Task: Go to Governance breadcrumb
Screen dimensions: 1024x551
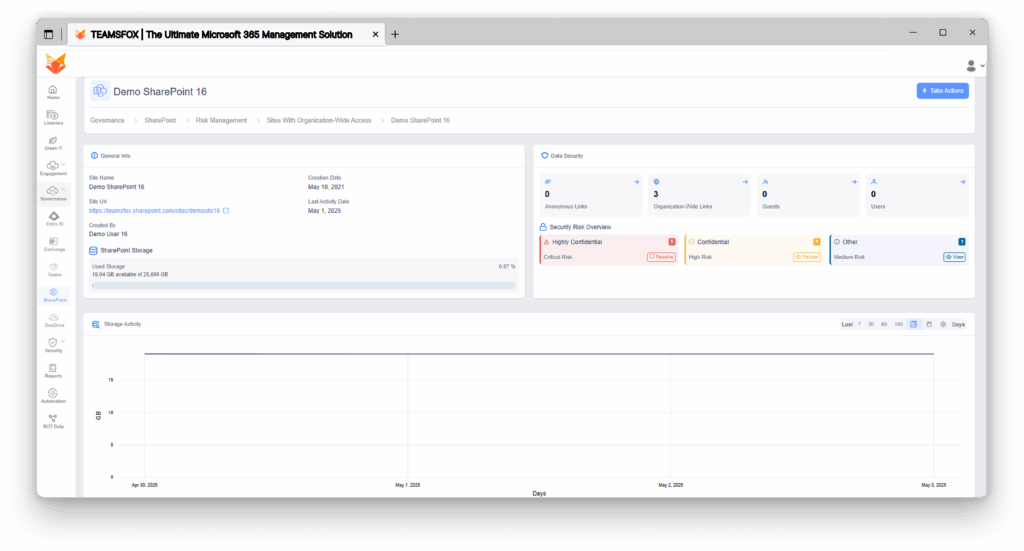Action: (x=107, y=121)
